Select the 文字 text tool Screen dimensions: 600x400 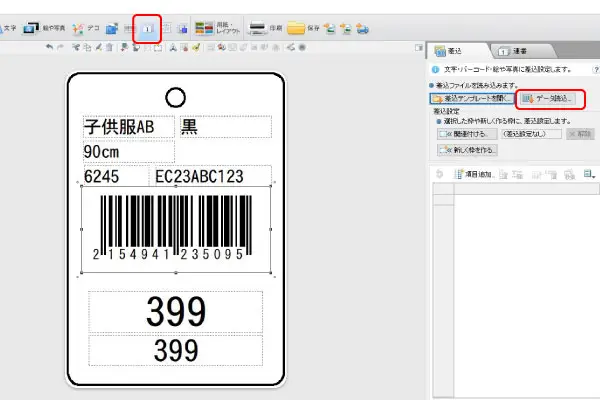tap(8, 28)
